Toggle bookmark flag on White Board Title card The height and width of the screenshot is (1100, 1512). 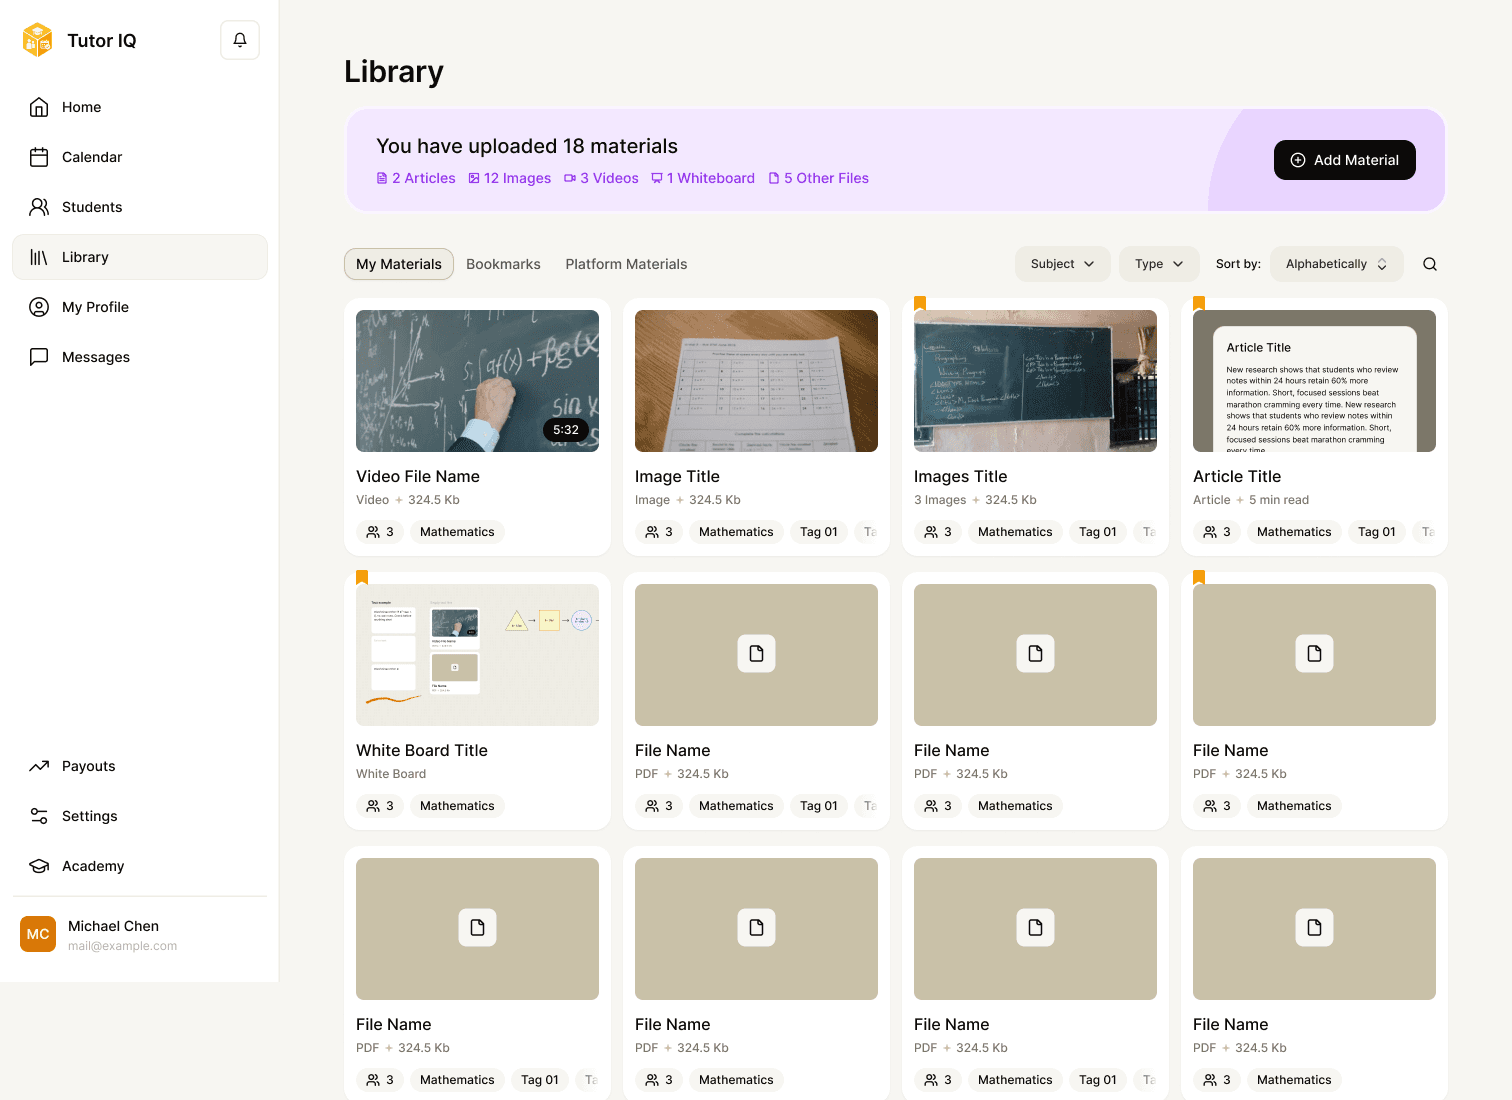[362, 577]
